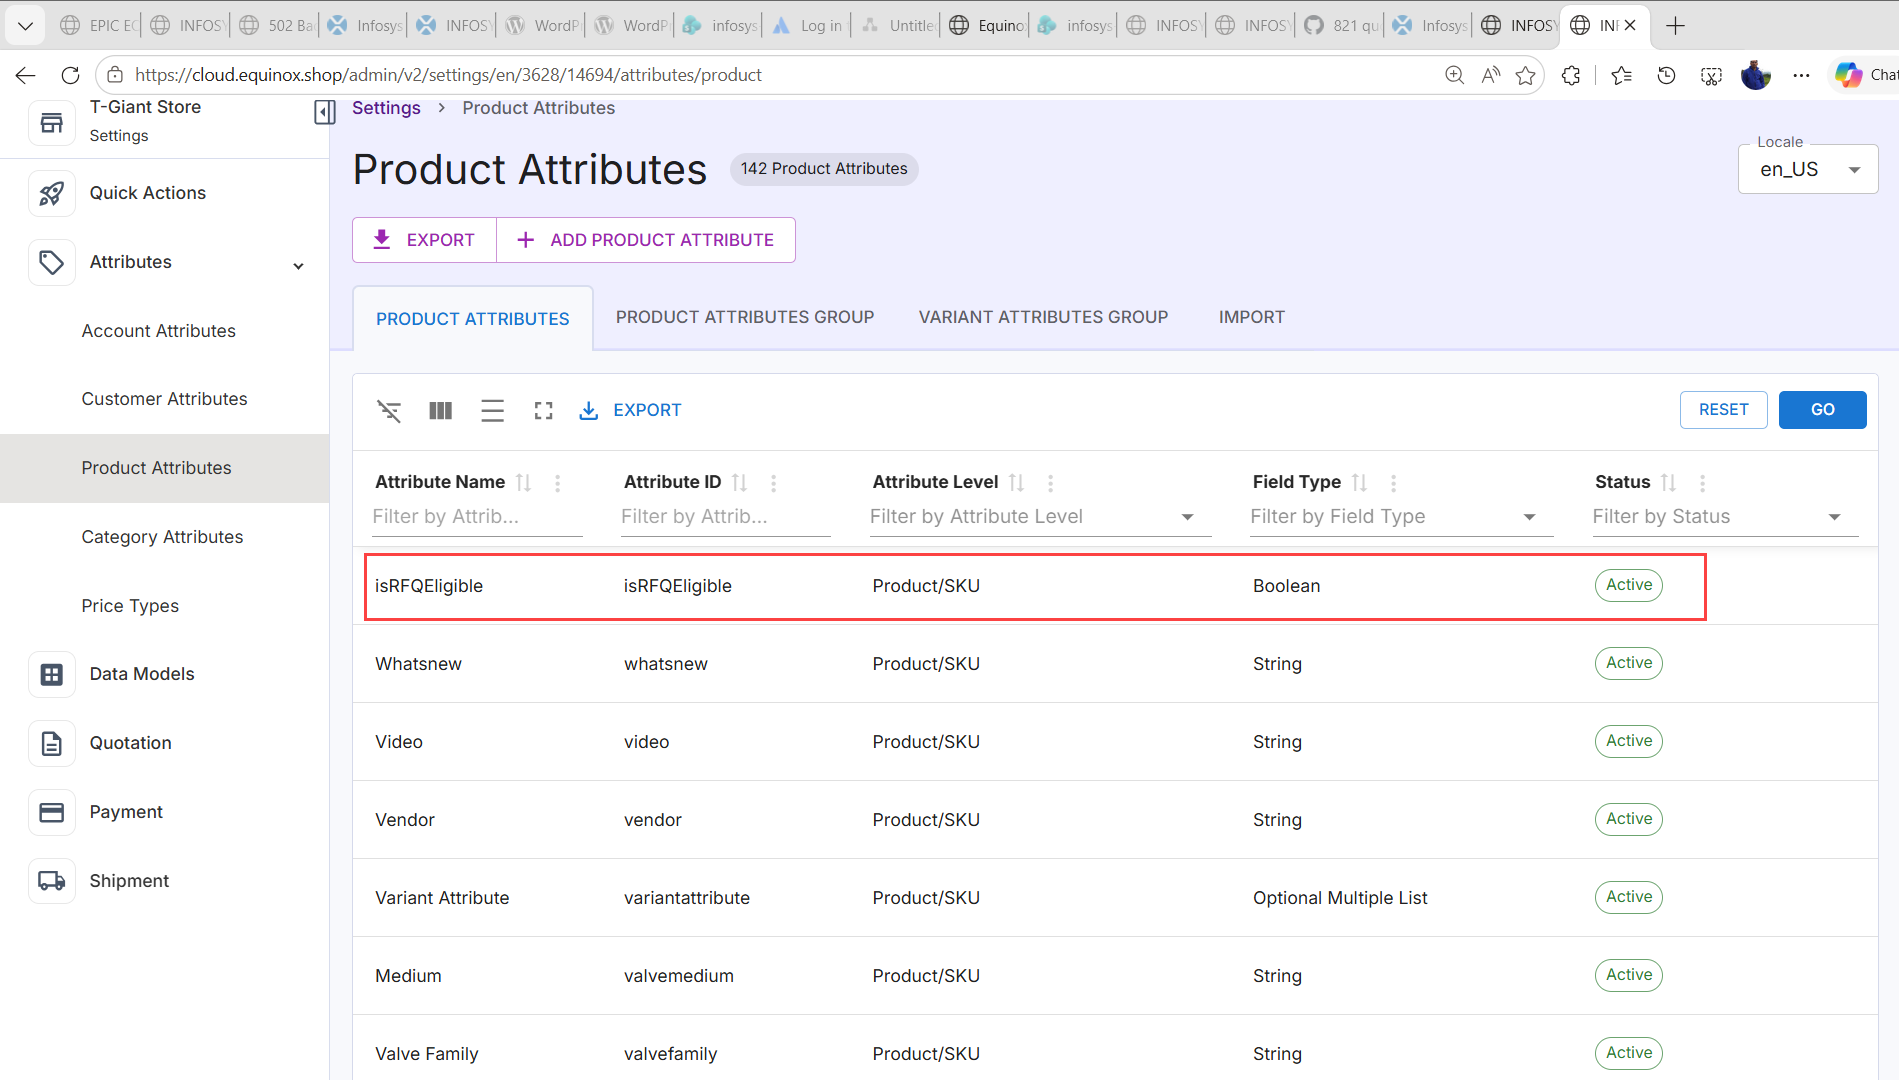Switch to the Log in browser tab

(808, 26)
